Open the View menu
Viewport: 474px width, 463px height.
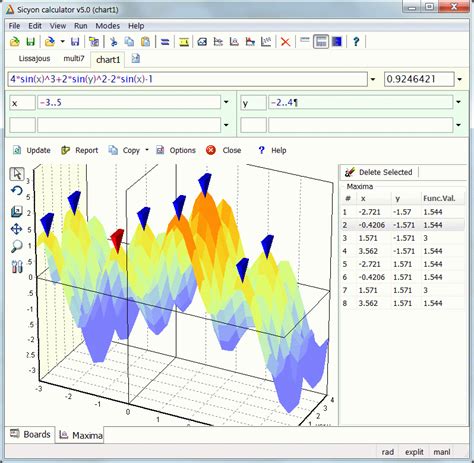[58, 26]
